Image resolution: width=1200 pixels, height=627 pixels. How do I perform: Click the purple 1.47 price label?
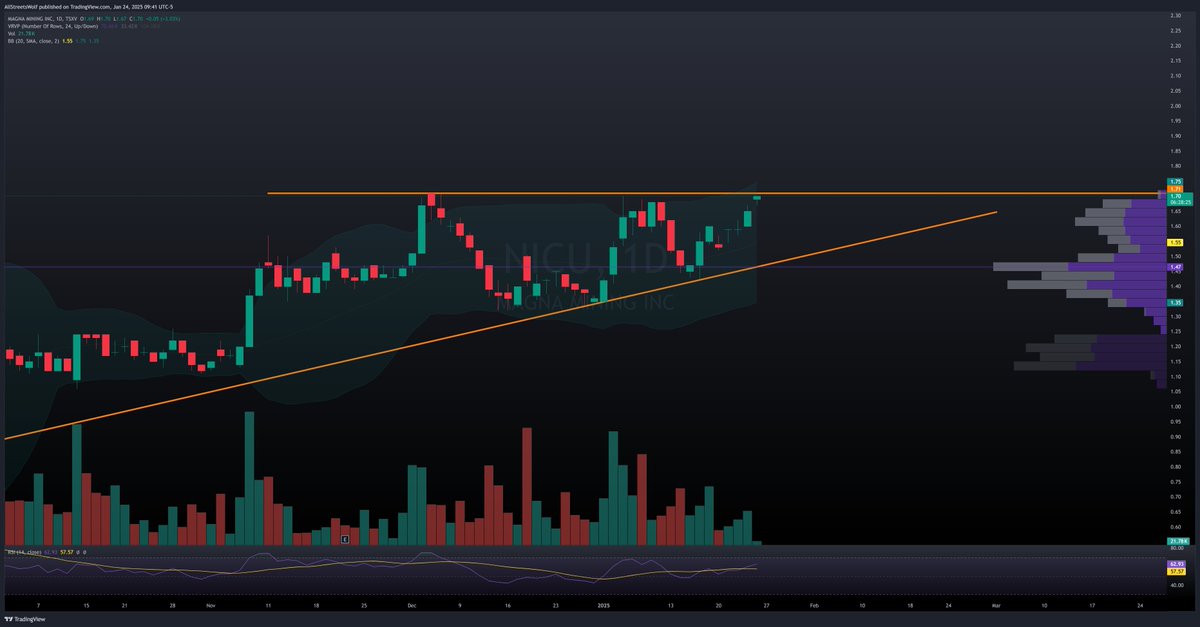point(1176,267)
